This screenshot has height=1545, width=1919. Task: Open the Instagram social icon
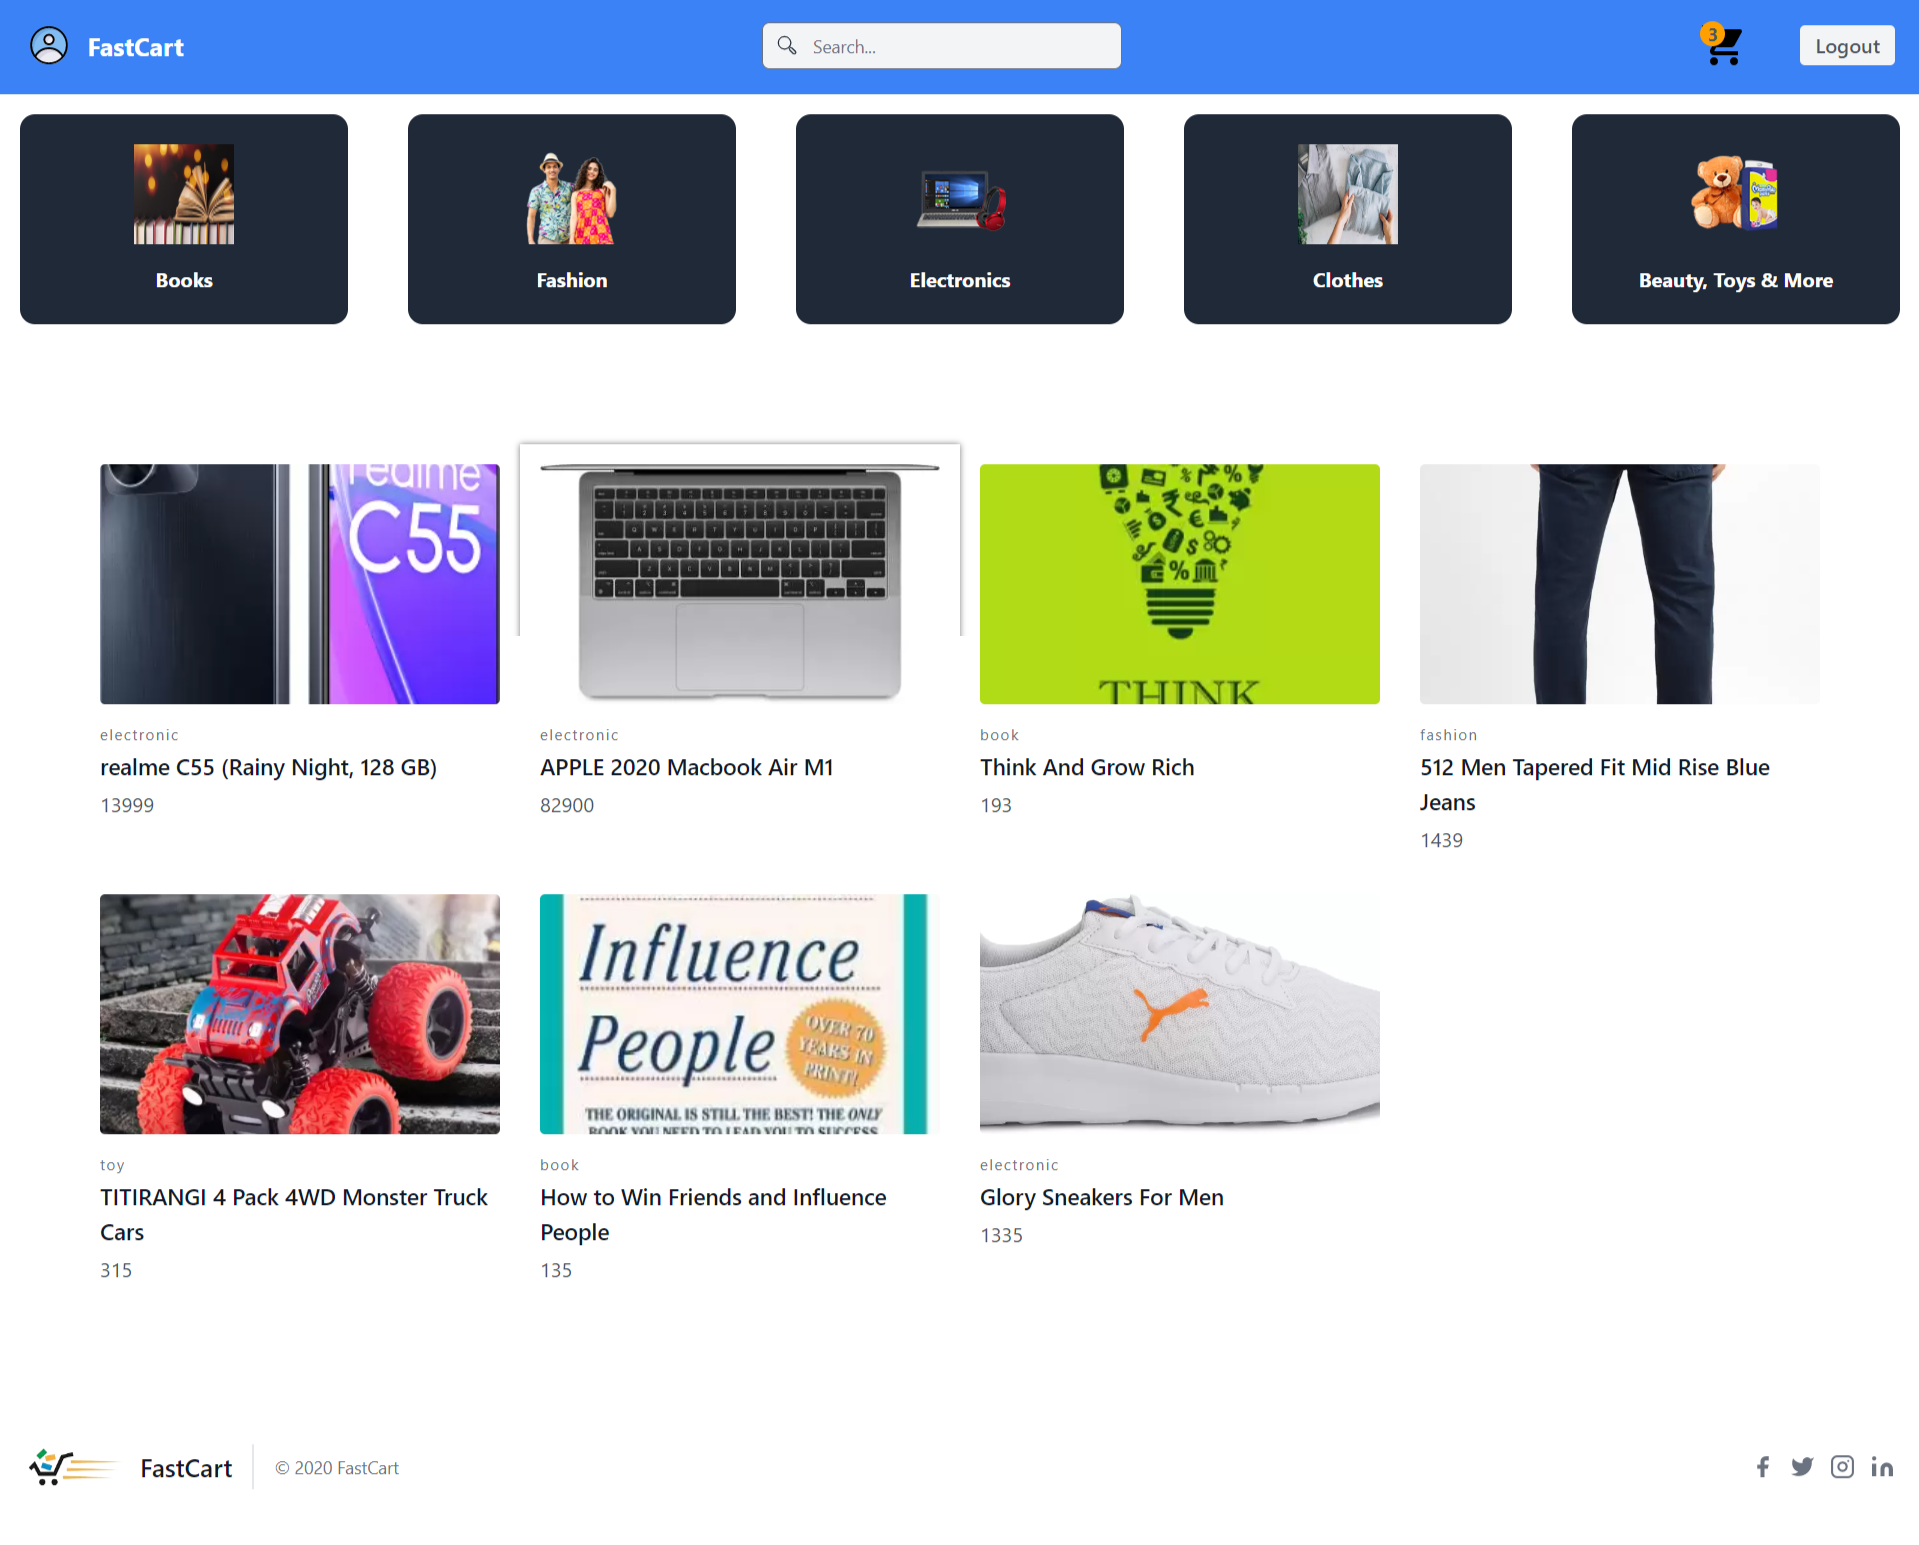point(1842,1466)
